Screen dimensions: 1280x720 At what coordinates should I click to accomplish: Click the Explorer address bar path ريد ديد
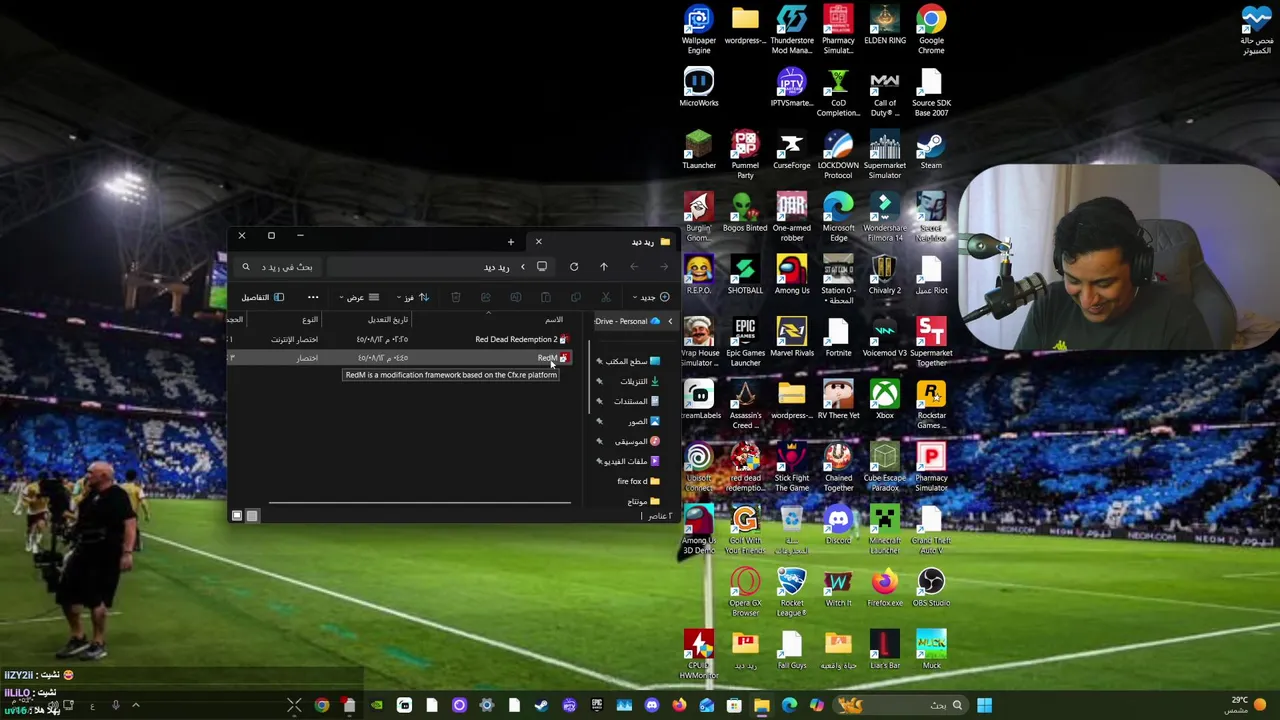point(497,267)
